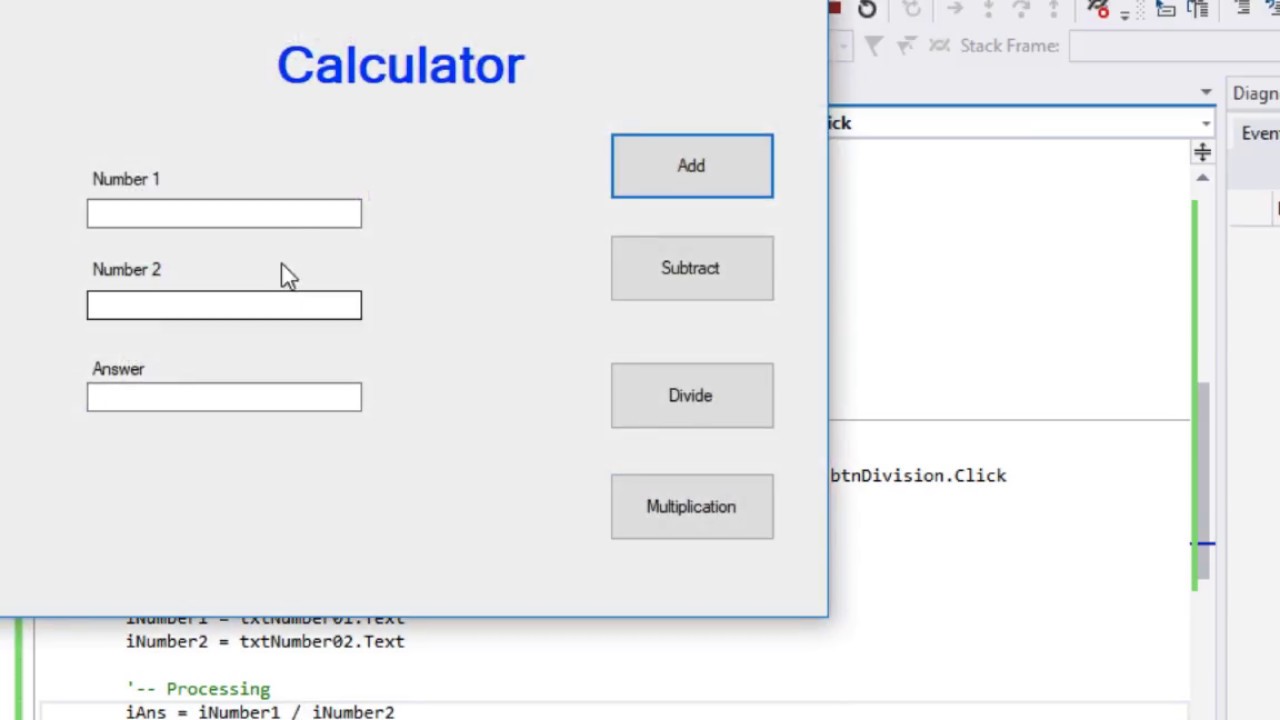Switch to the Events tab
This screenshot has height=720, width=1280.
coord(1260,134)
